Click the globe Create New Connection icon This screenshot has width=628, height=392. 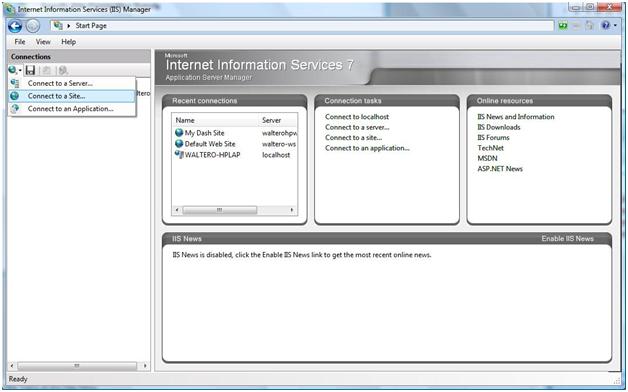12,70
